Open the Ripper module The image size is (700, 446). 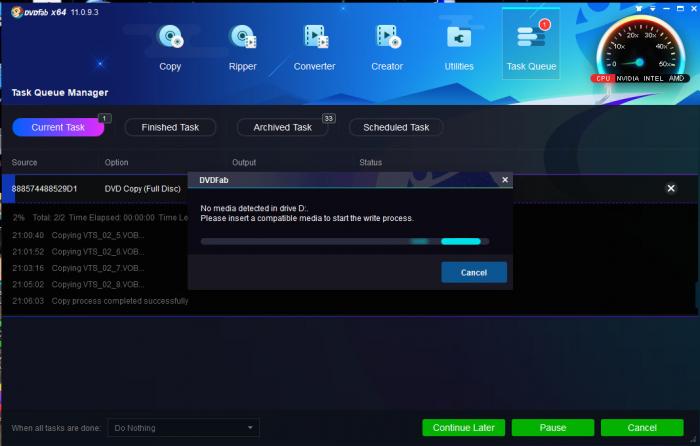tap(242, 47)
